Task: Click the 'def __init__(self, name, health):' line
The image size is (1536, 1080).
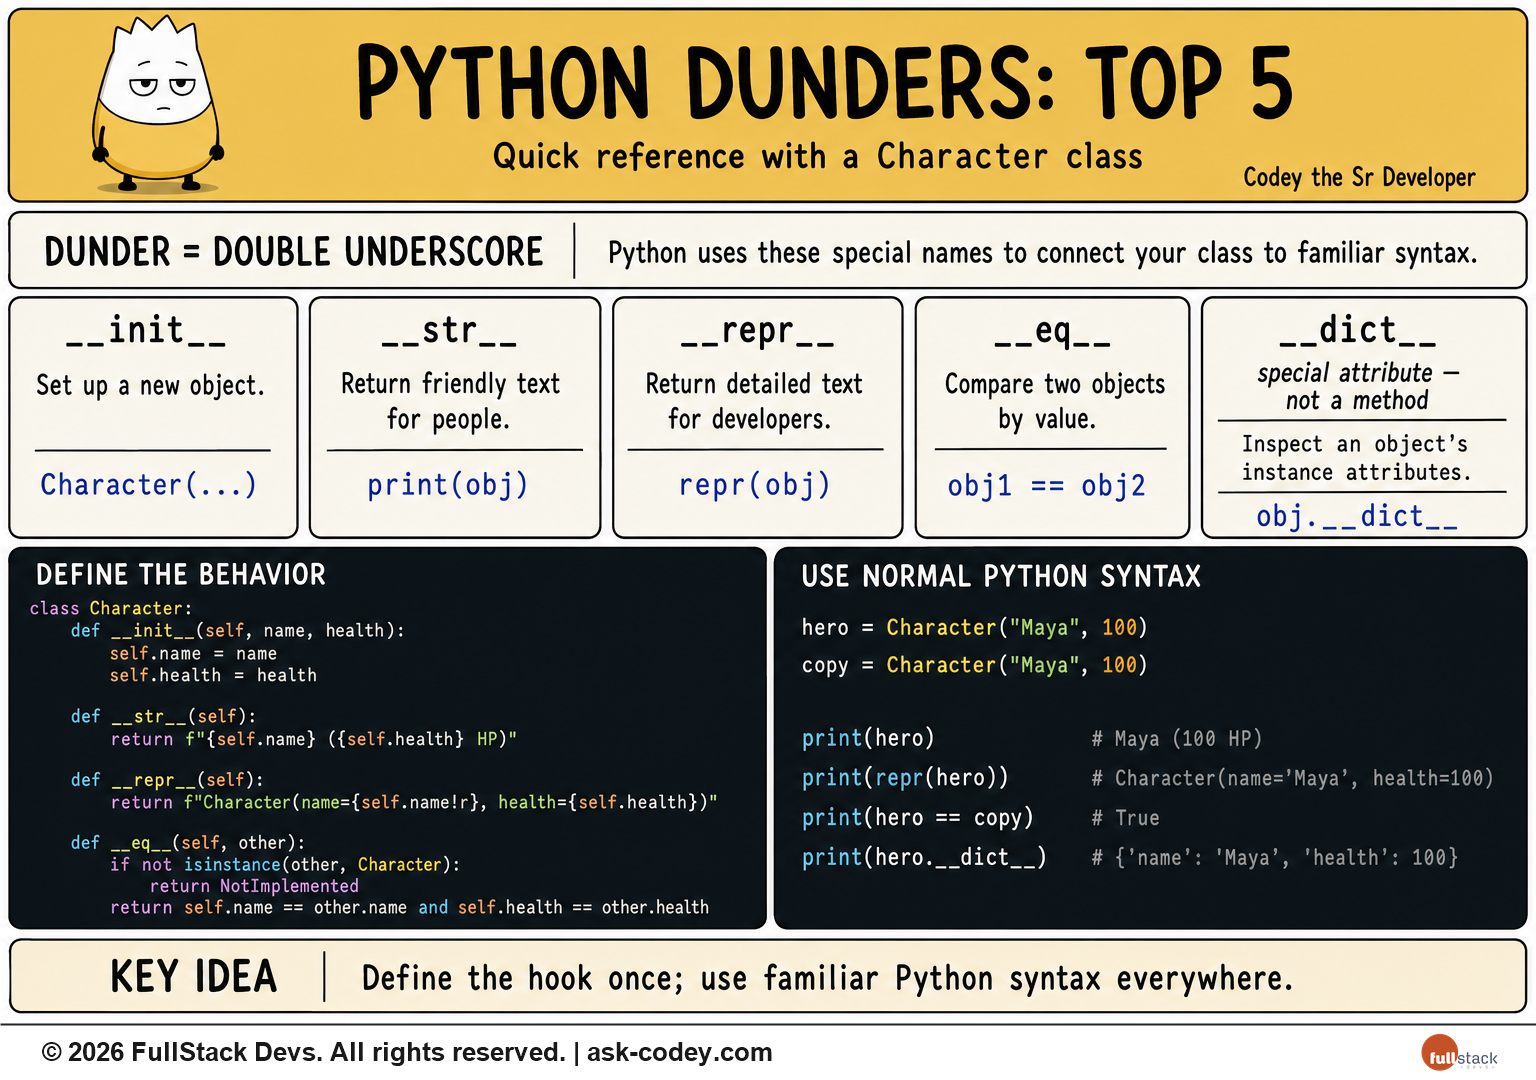Action: [238, 631]
